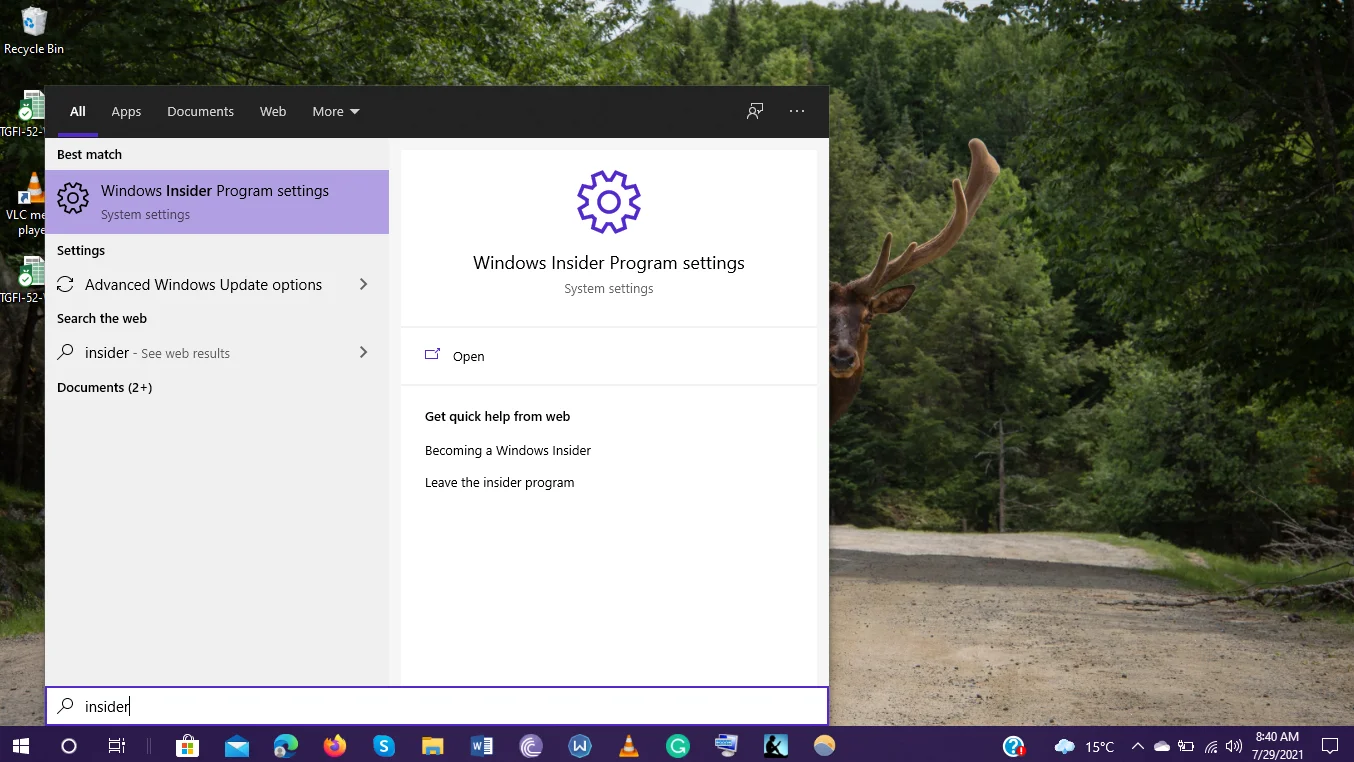The width and height of the screenshot is (1354, 762).
Task: Open the search options ellipsis menu
Action: coord(797,111)
